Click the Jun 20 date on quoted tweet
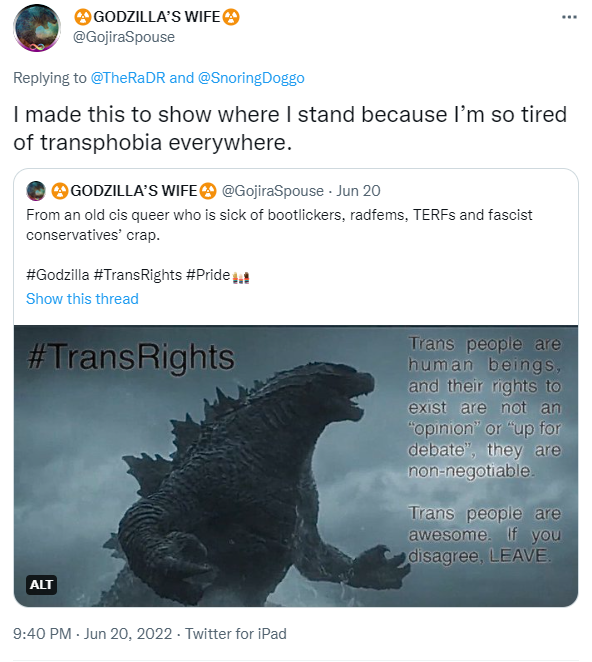This screenshot has height=662, width=592. (x=358, y=191)
